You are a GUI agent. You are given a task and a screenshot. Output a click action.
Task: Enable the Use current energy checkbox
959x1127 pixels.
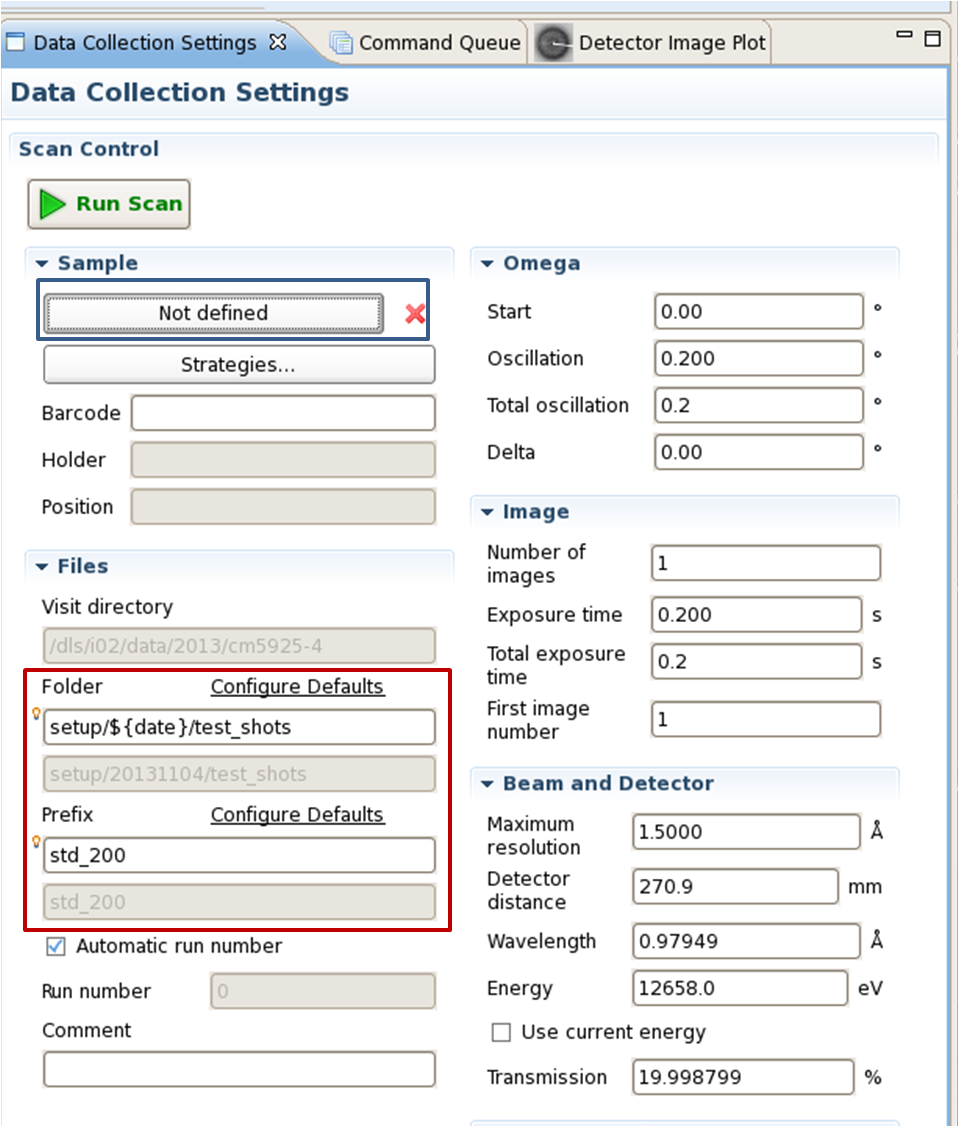tap(502, 1032)
